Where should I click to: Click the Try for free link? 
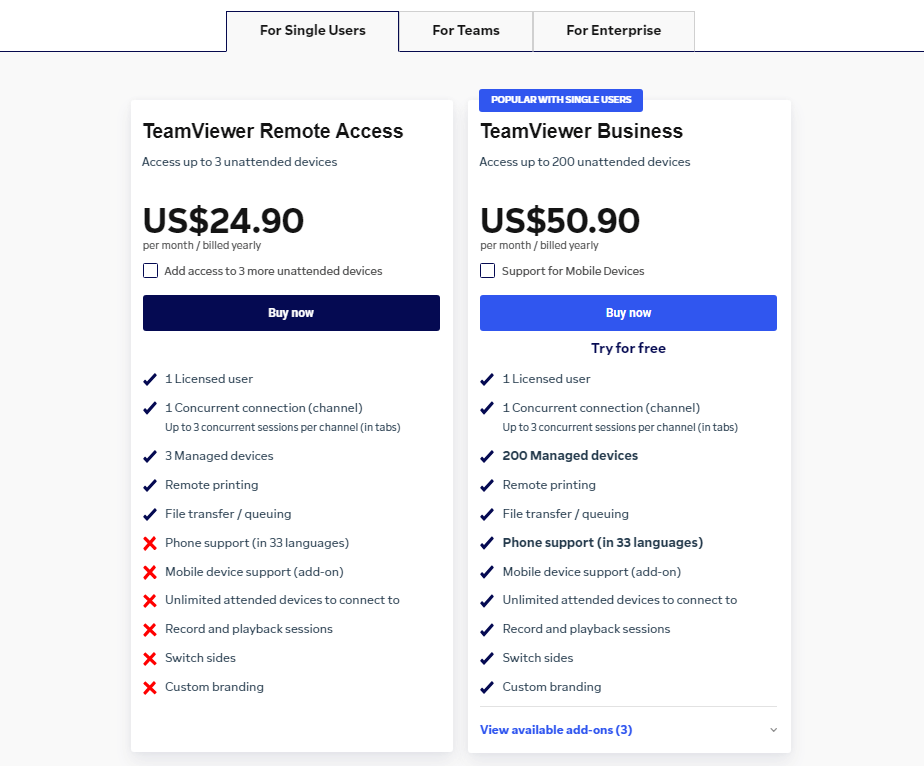tap(628, 348)
